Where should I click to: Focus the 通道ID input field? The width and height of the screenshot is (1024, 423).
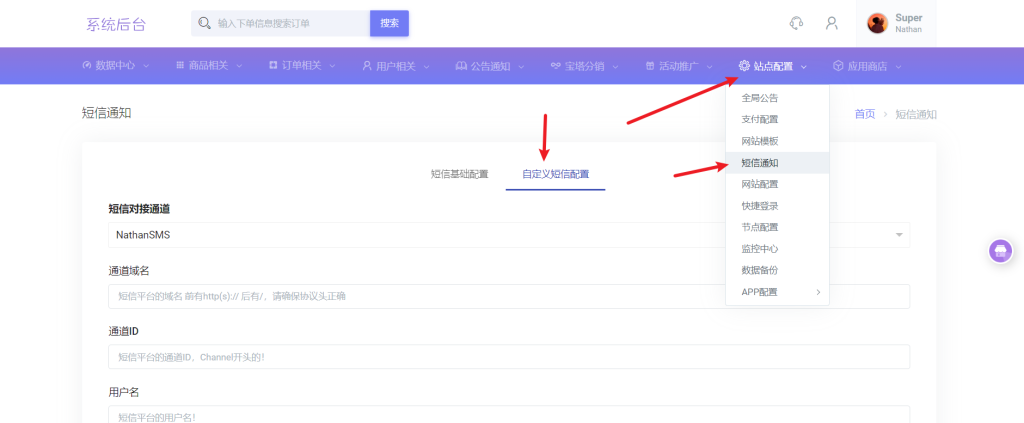509,356
